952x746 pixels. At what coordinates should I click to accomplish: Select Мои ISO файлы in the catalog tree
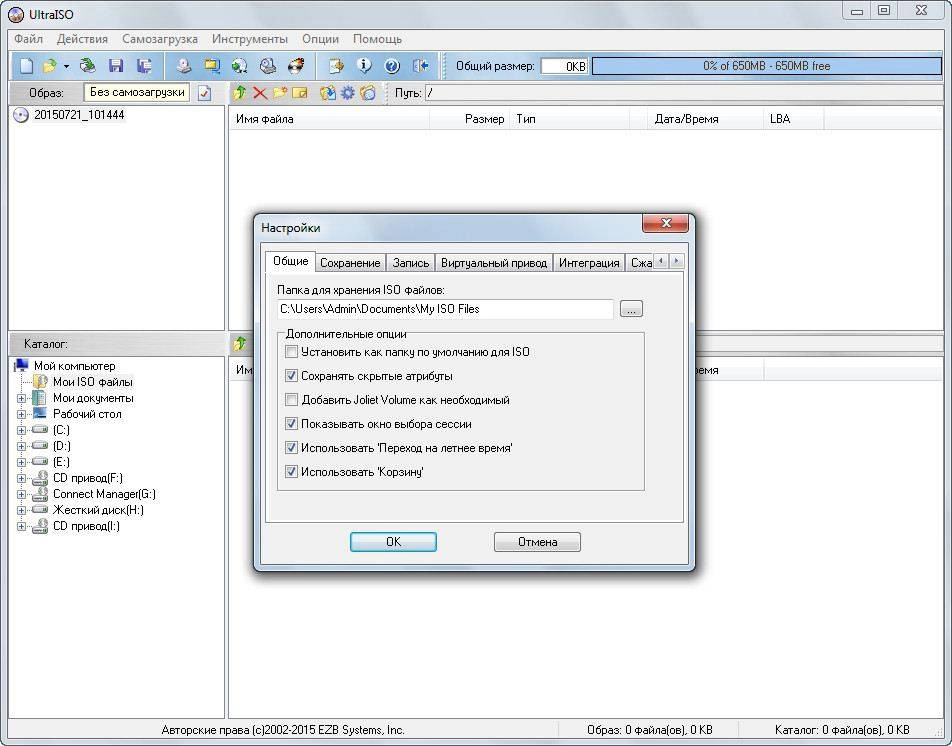pyautogui.click(x=92, y=382)
